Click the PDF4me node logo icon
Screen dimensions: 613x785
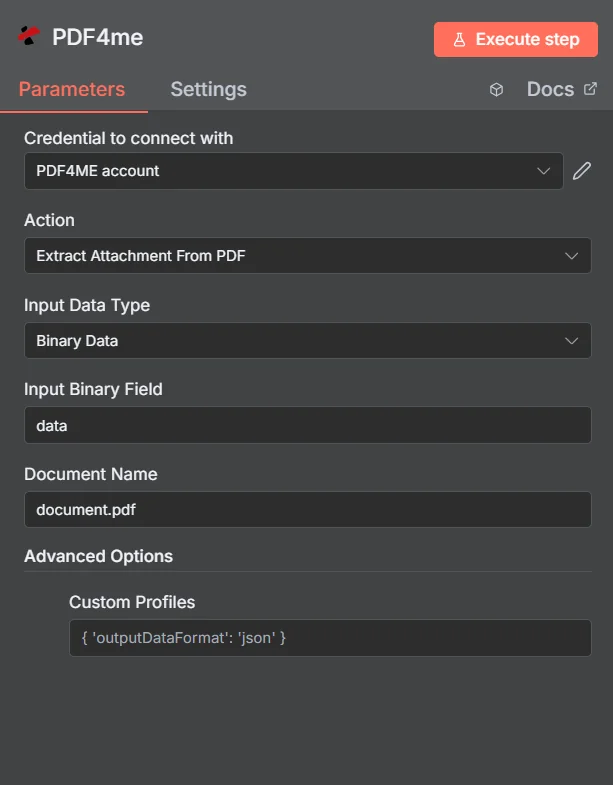point(29,36)
